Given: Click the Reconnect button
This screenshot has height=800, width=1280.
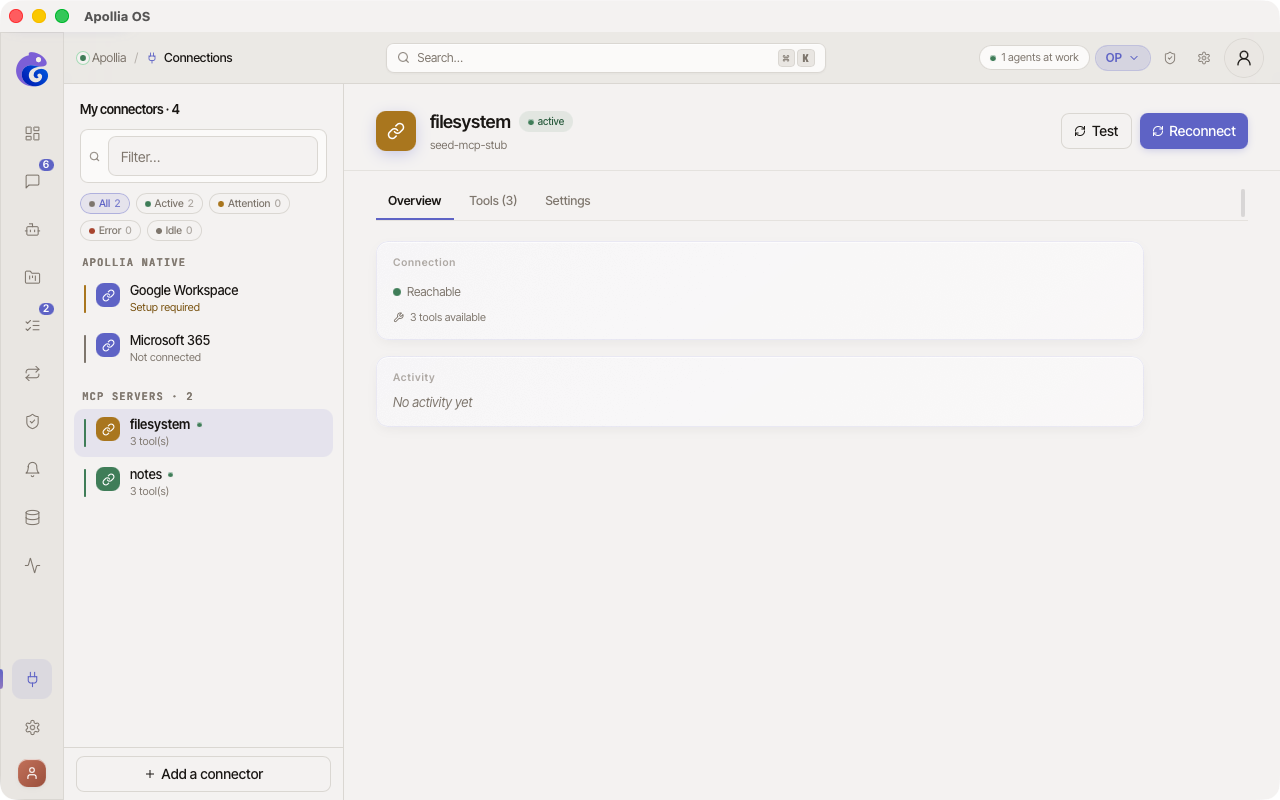Looking at the screenshot, I should pos(1194,131).
